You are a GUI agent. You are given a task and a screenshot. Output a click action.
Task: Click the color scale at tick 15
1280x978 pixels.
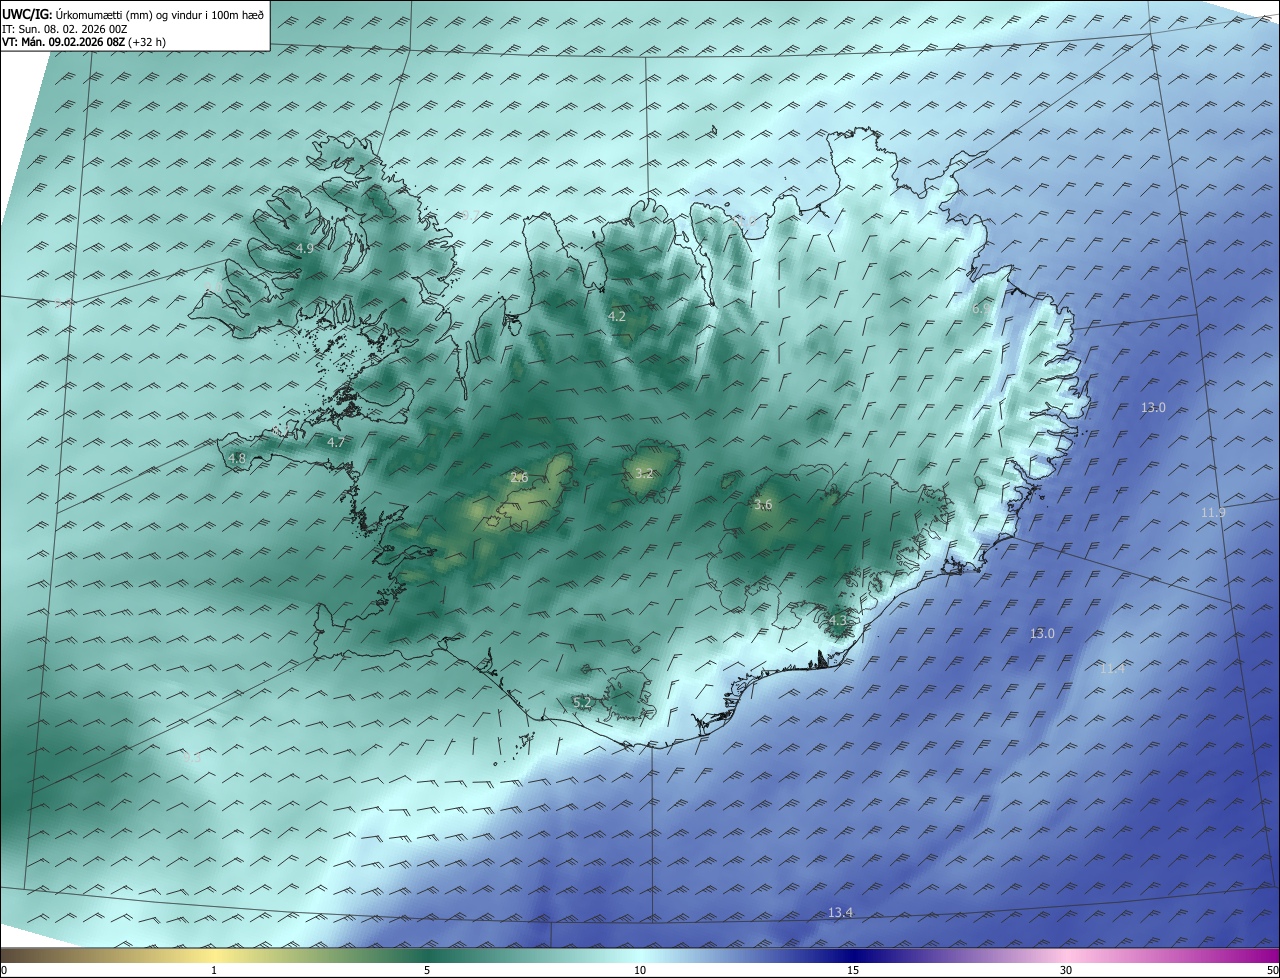coord(853,970)
